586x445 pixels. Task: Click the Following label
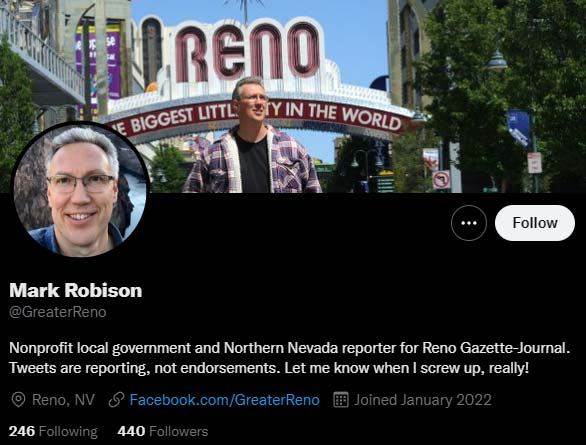(x=68, y=431)
